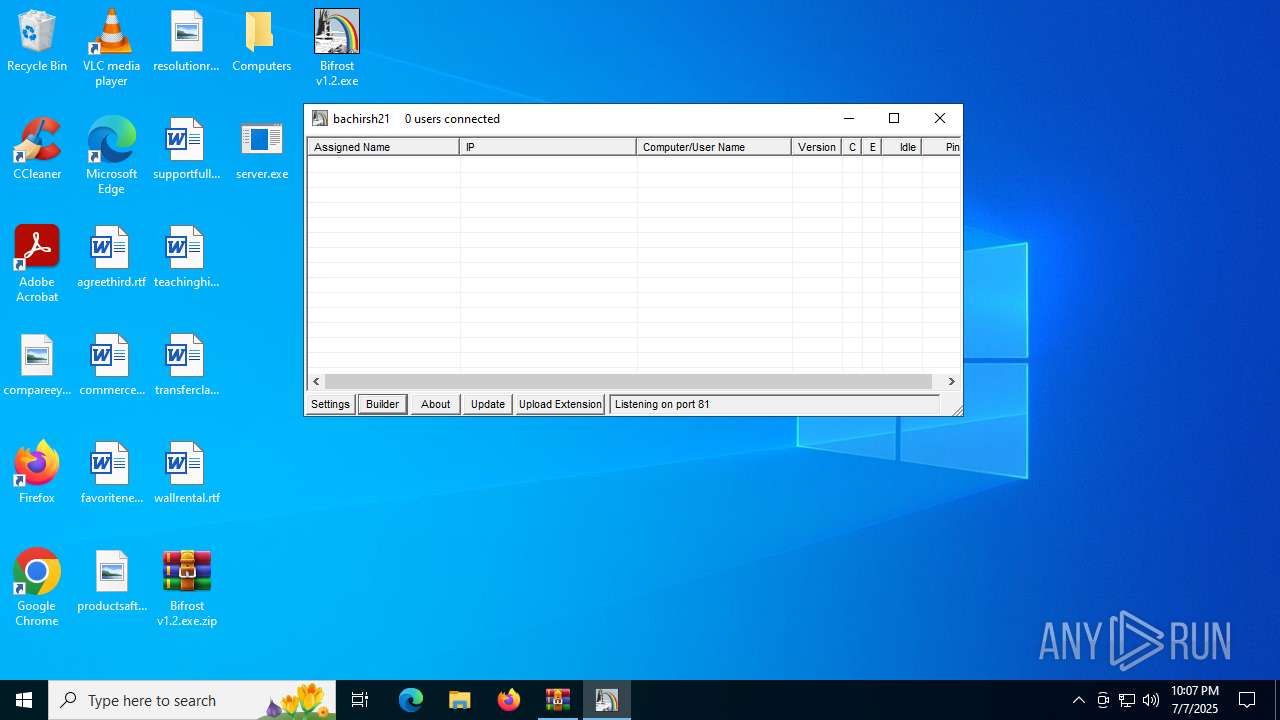Select compareey... image file icon
1280x720 pixels.
click(37, 366)
